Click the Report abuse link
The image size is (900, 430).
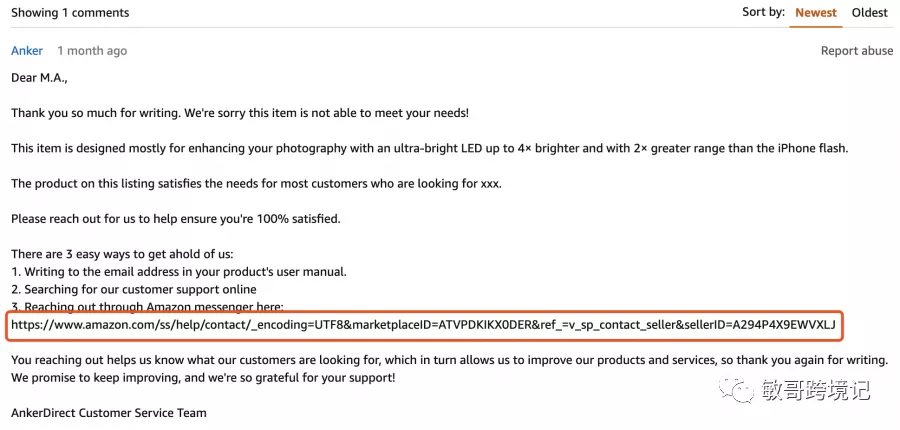(856, 51)
